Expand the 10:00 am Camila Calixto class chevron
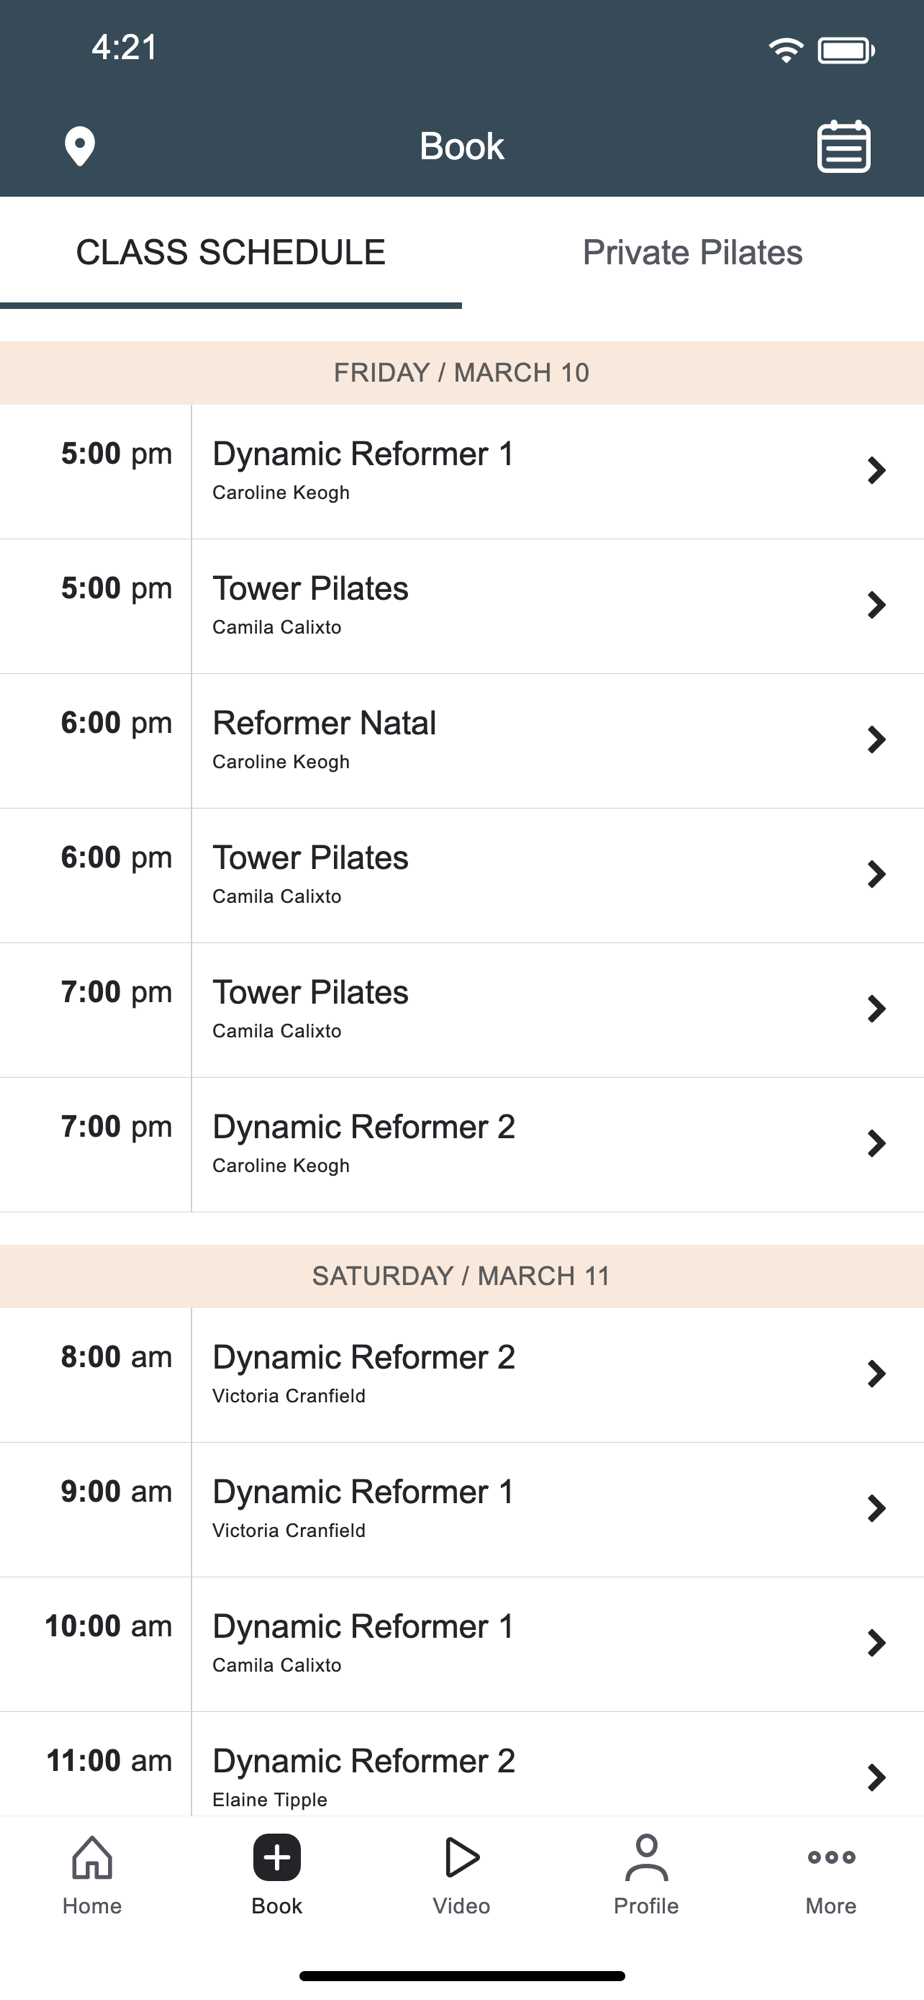Image resolution: width=924 pixels, height=2000 pixels. click(876, 1644)
